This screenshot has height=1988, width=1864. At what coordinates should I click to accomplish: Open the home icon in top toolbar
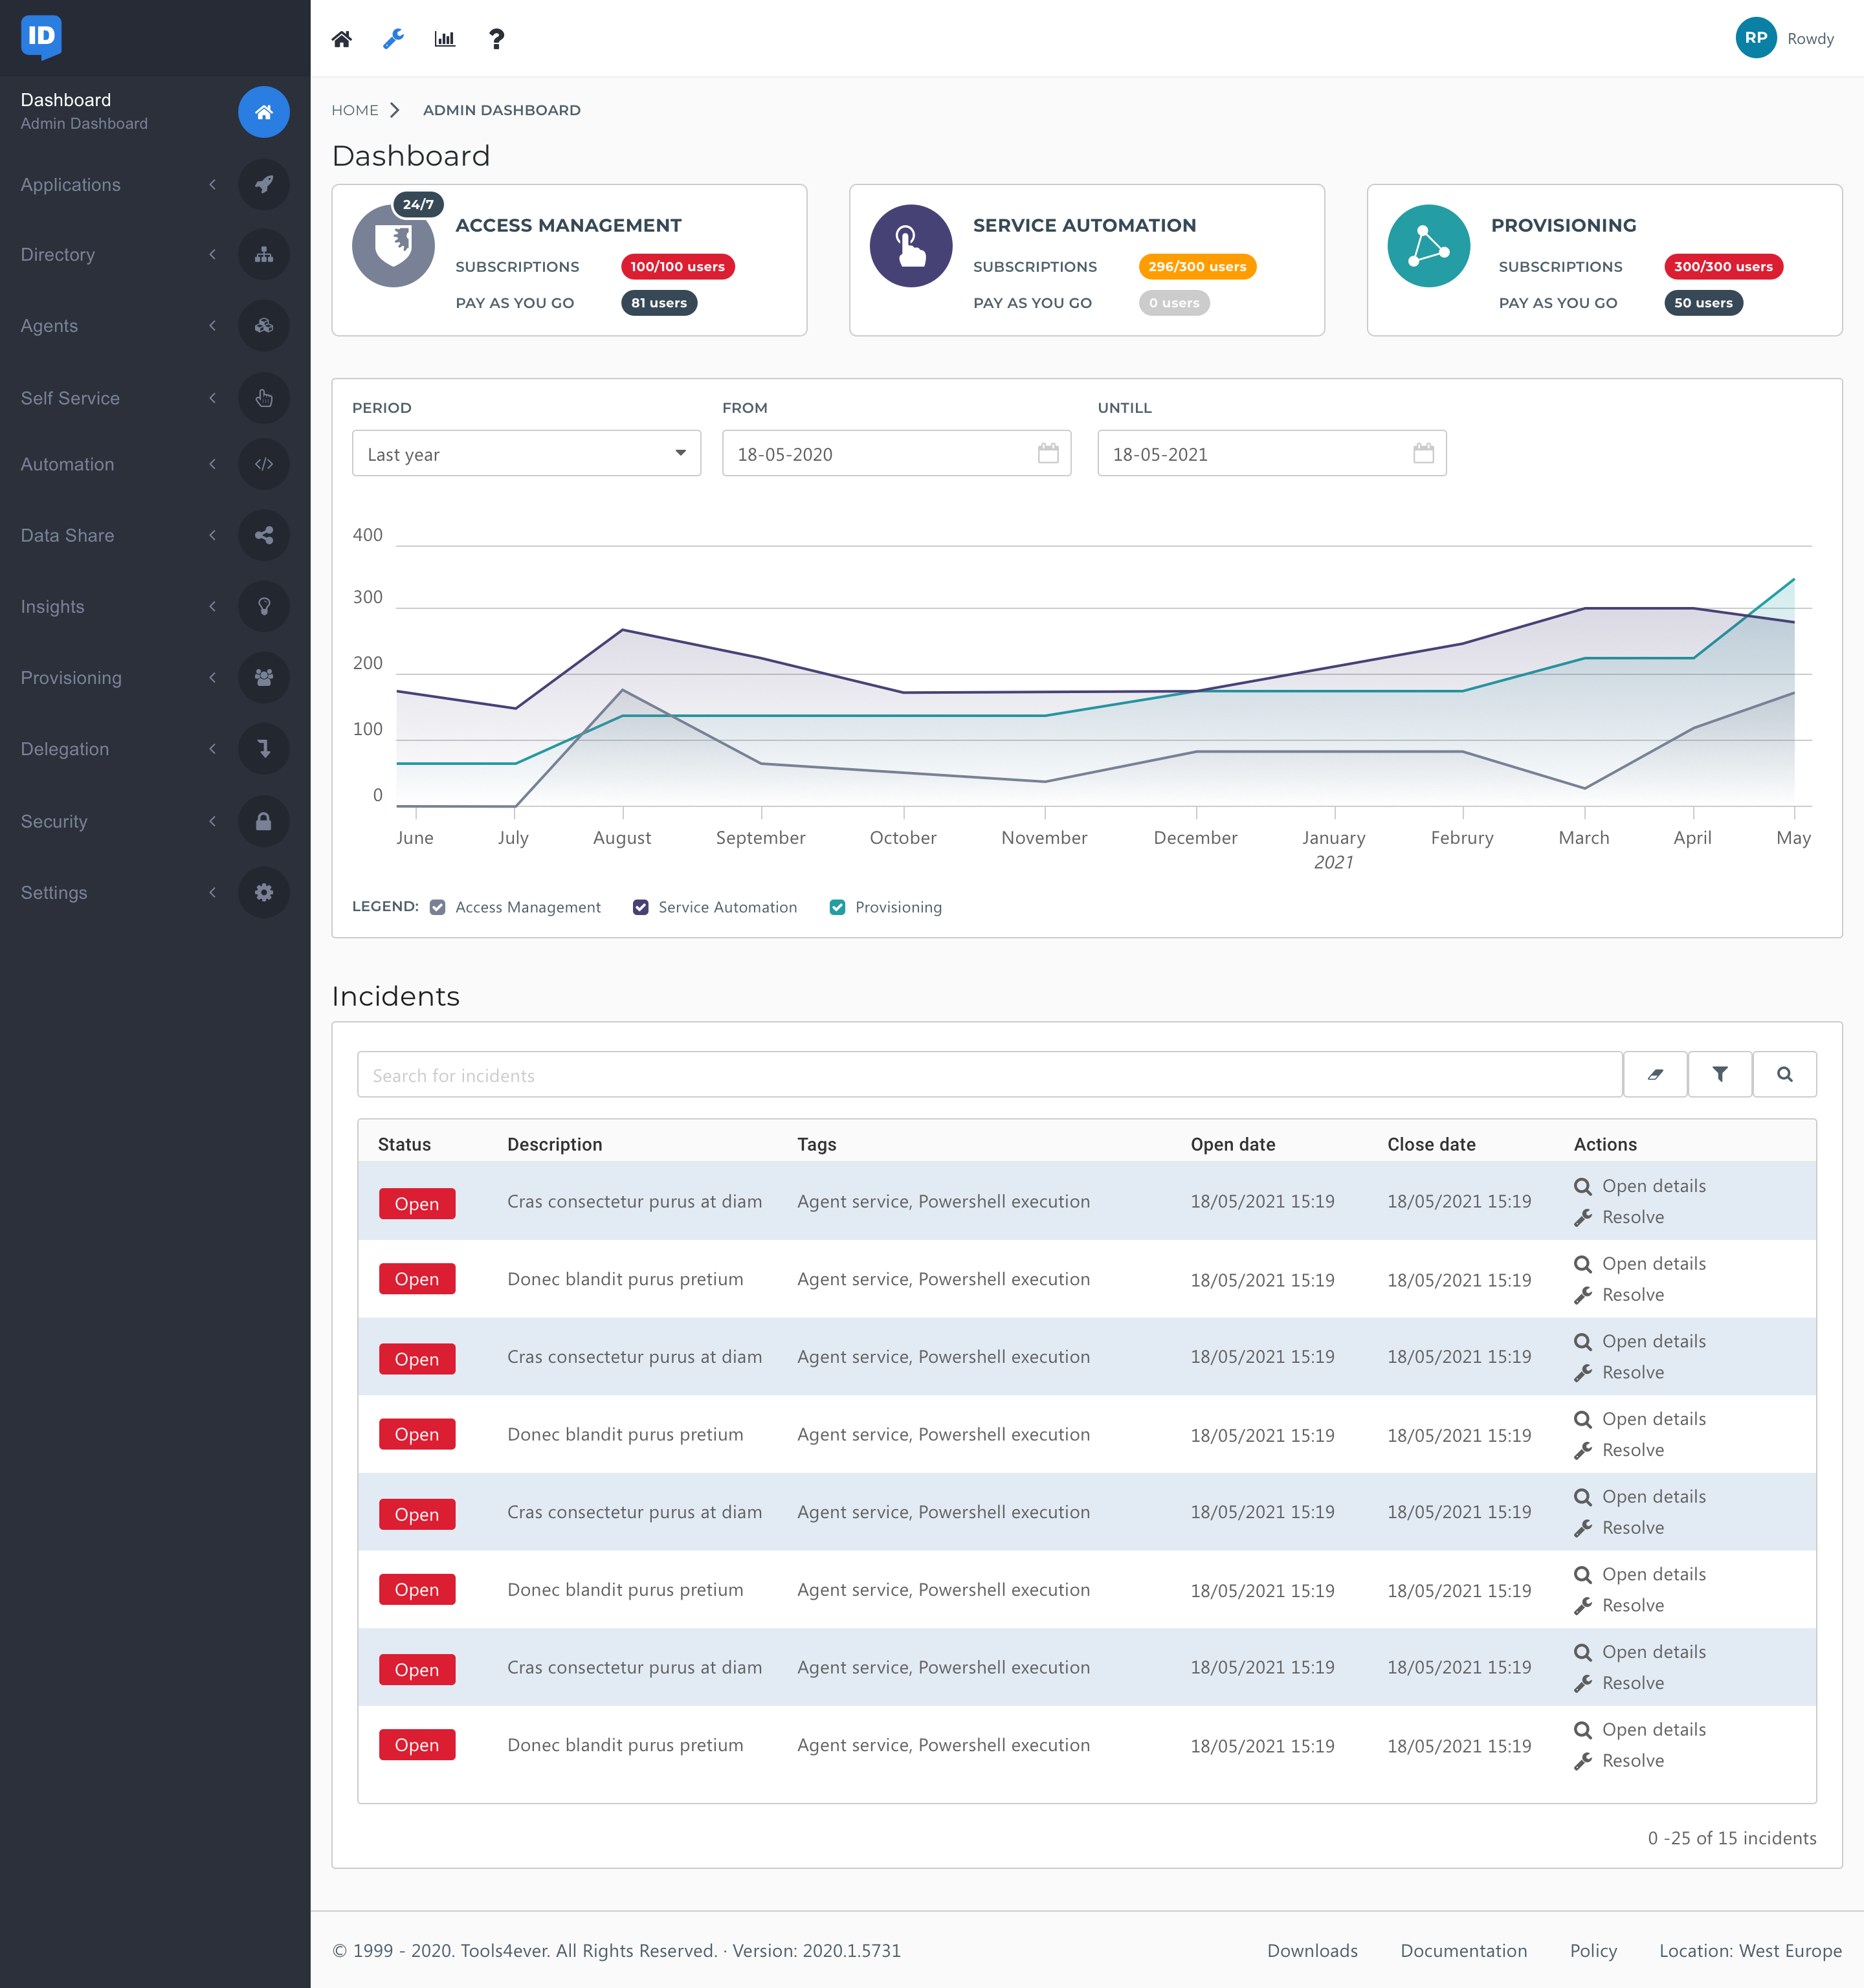[x=342, y=39]
